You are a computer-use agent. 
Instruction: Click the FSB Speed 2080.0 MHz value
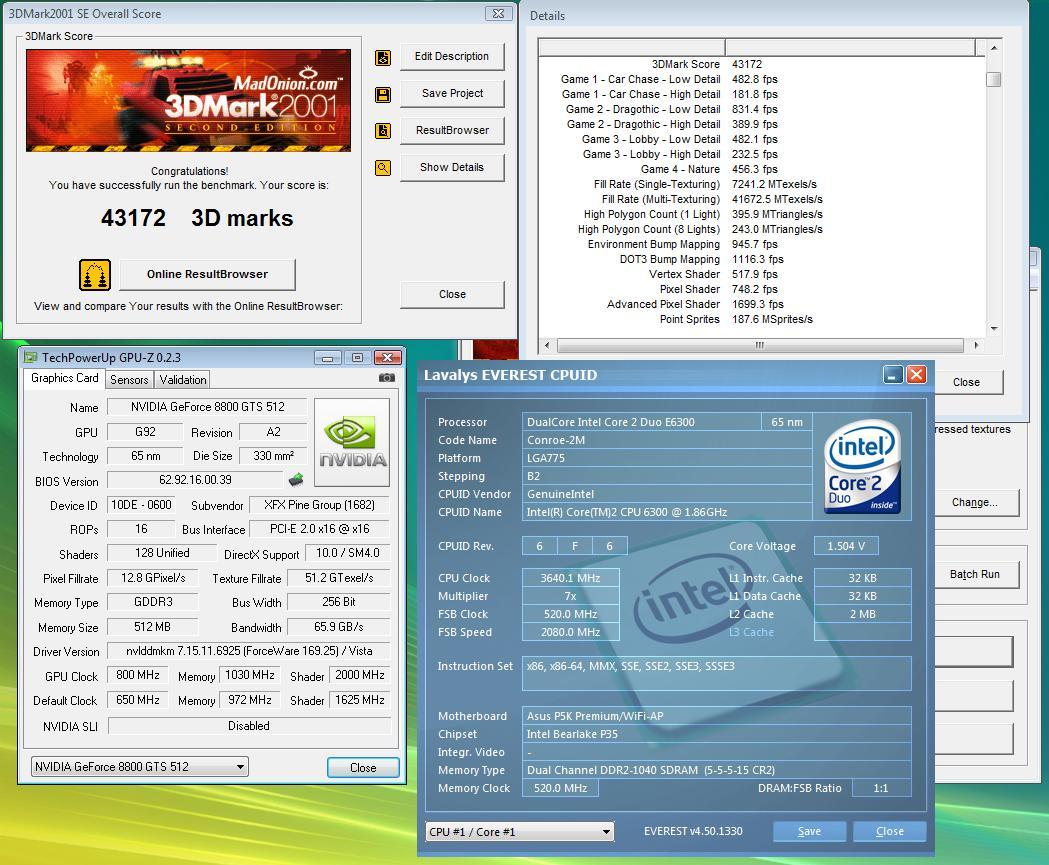tap(571, 632)
